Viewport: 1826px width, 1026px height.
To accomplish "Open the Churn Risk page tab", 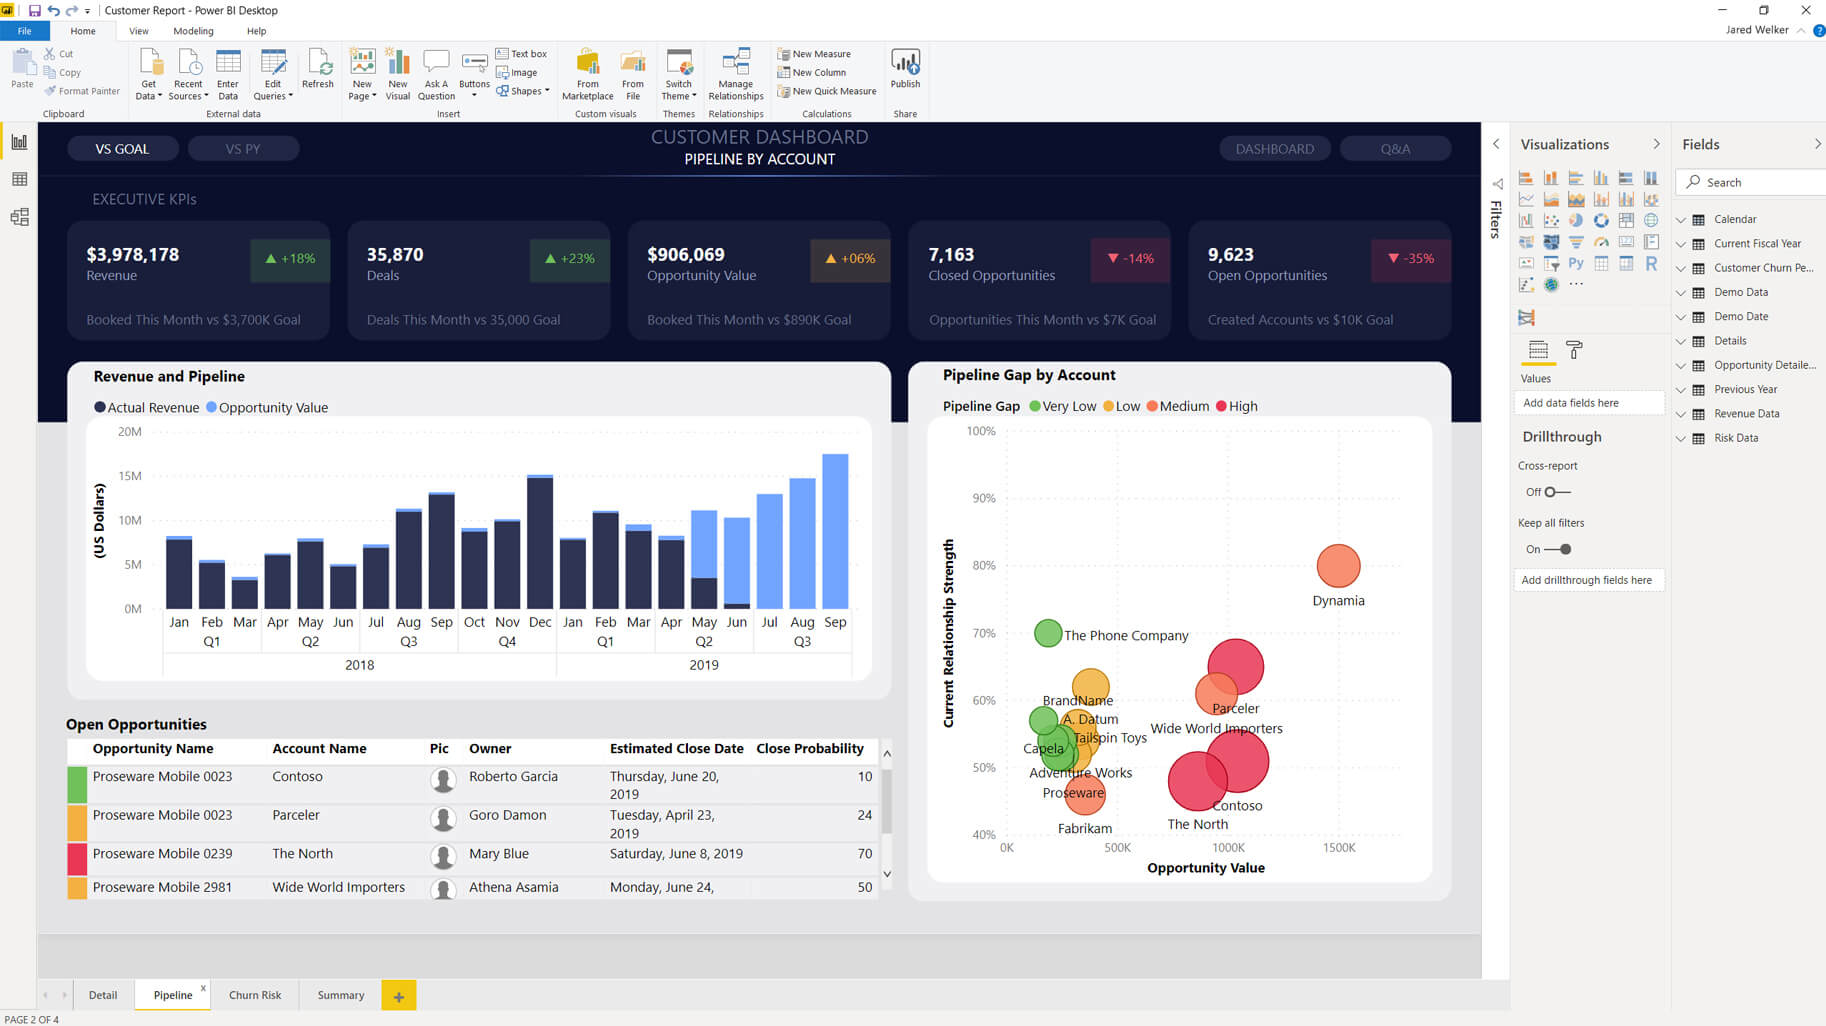I will 255,995.
